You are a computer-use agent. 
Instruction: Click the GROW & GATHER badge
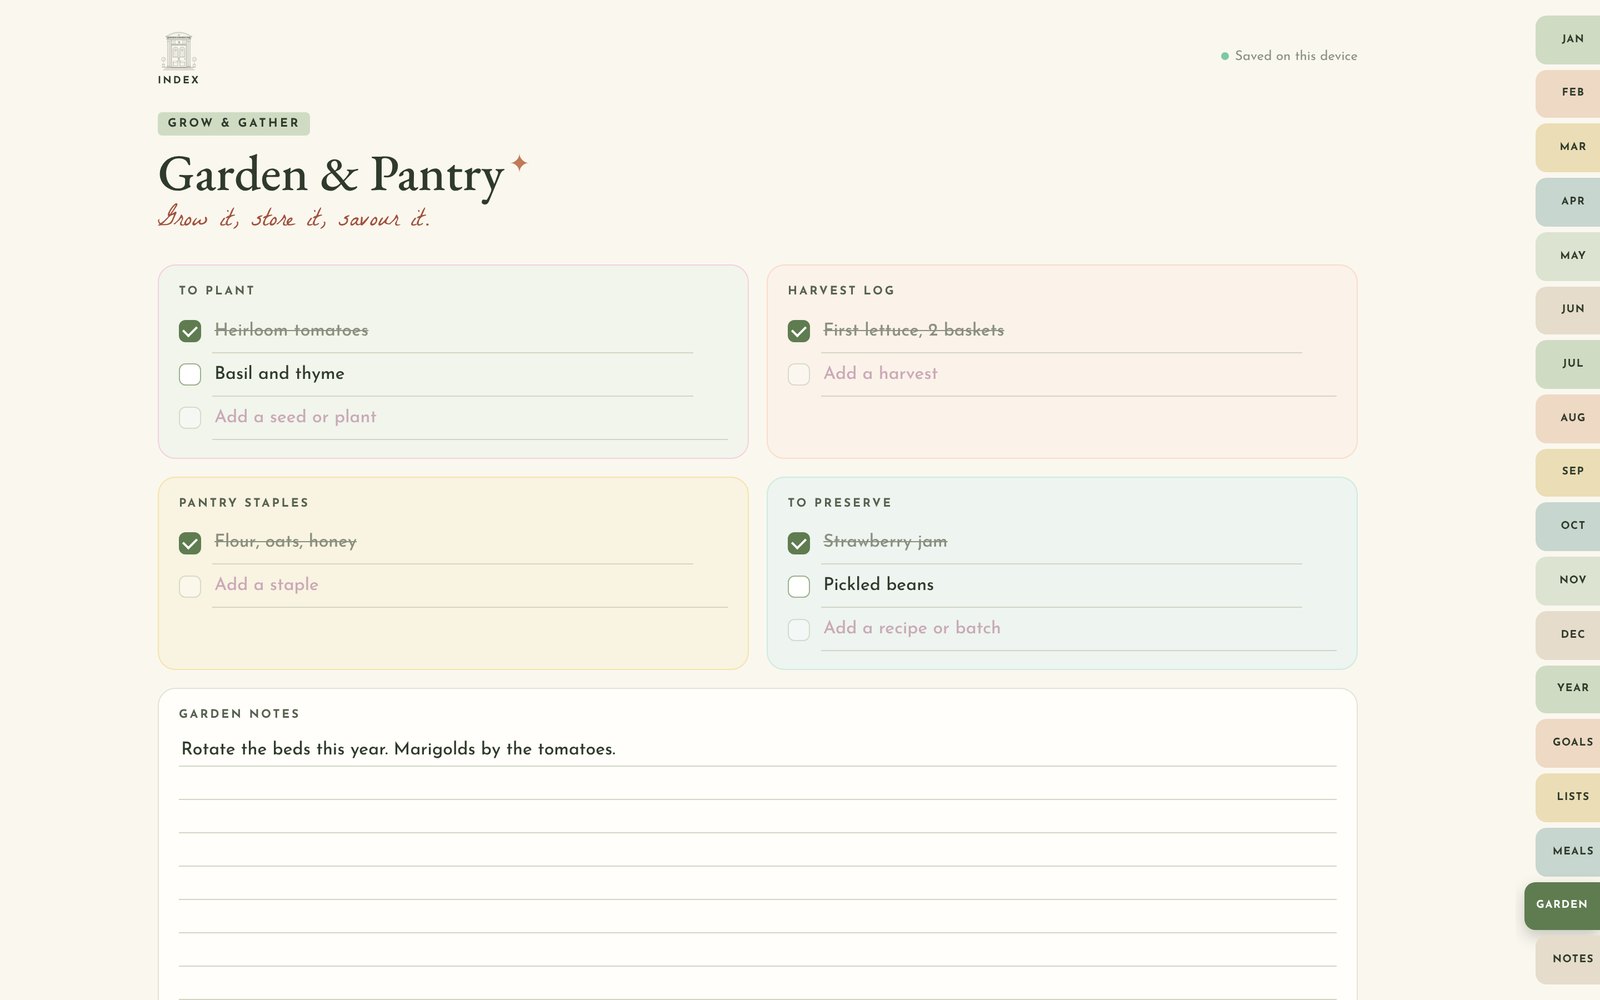[x=233, y=123]
